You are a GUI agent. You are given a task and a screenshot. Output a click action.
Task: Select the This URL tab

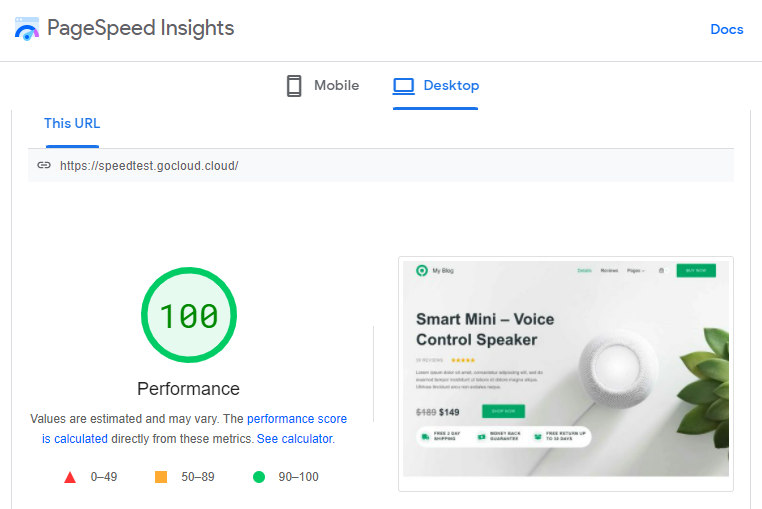(x=72, y=124)
